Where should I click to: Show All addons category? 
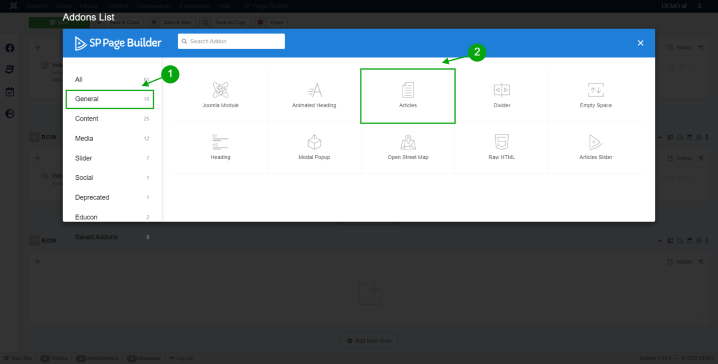112,80
